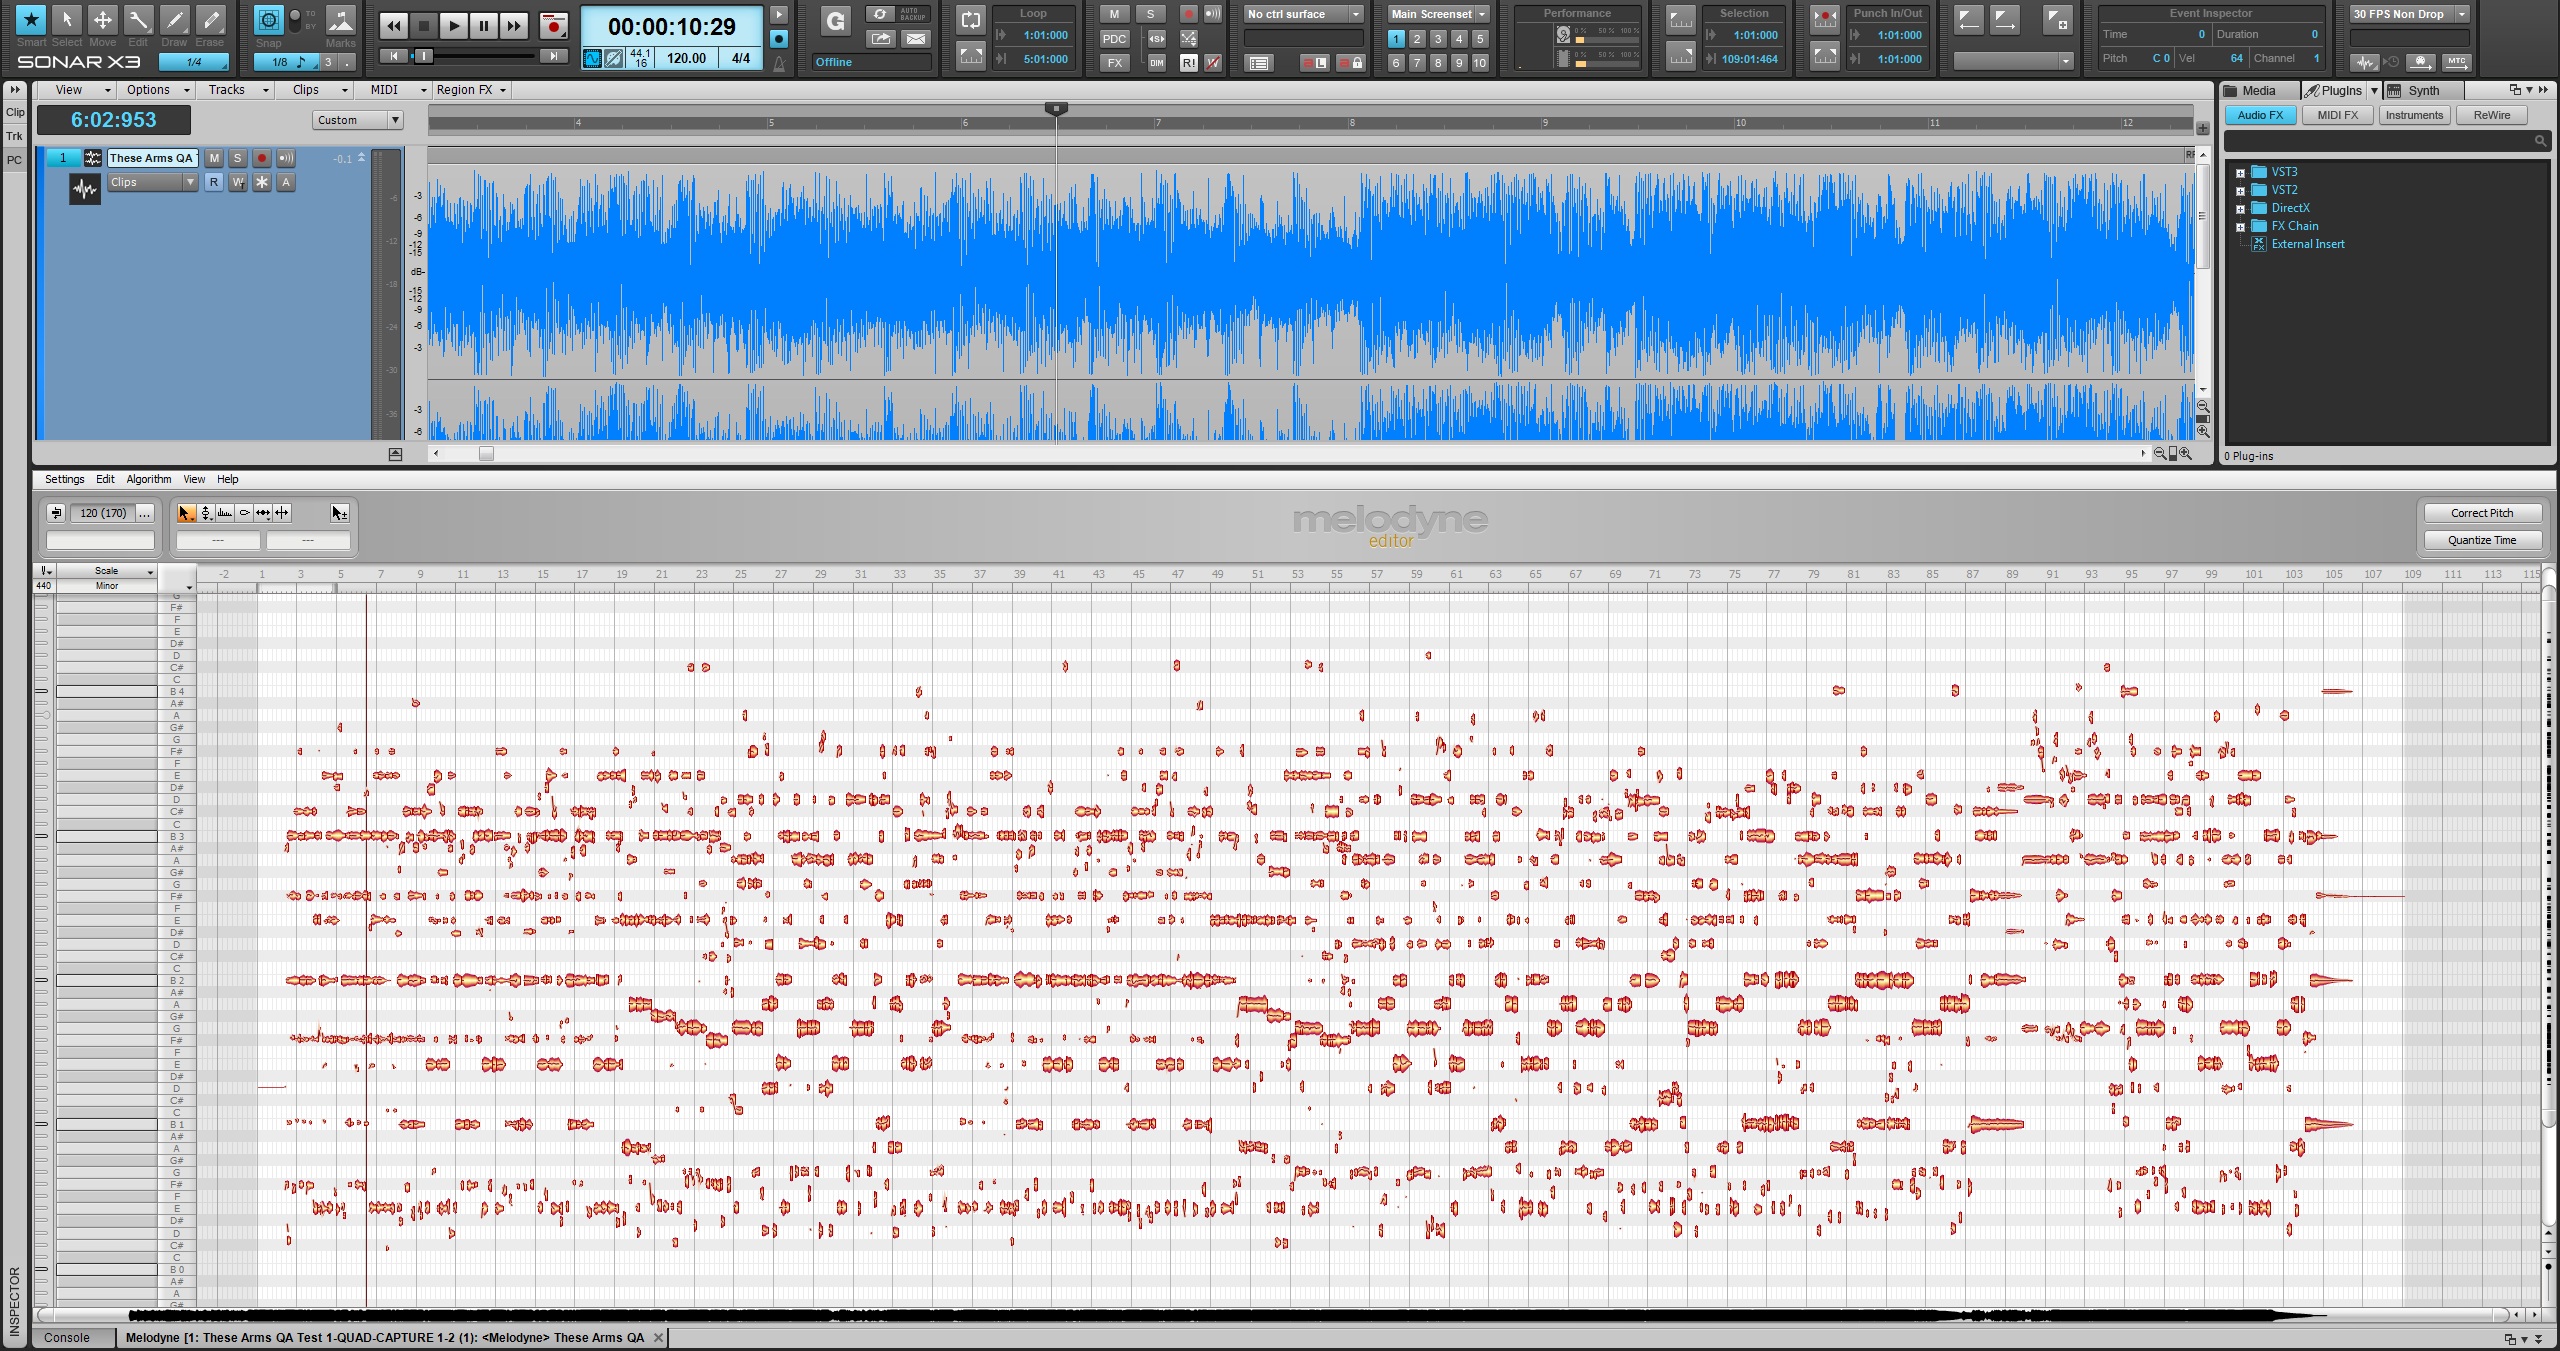Toggle Snap to grid on
Viewport: 2560px width, 1351px height.
coord(268,20)
